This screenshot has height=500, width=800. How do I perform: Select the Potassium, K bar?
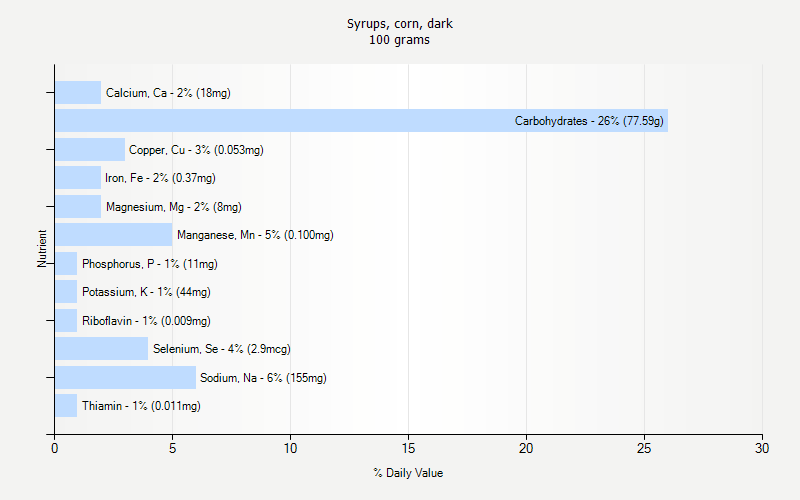pyautogui.click(x=66, y=292)
